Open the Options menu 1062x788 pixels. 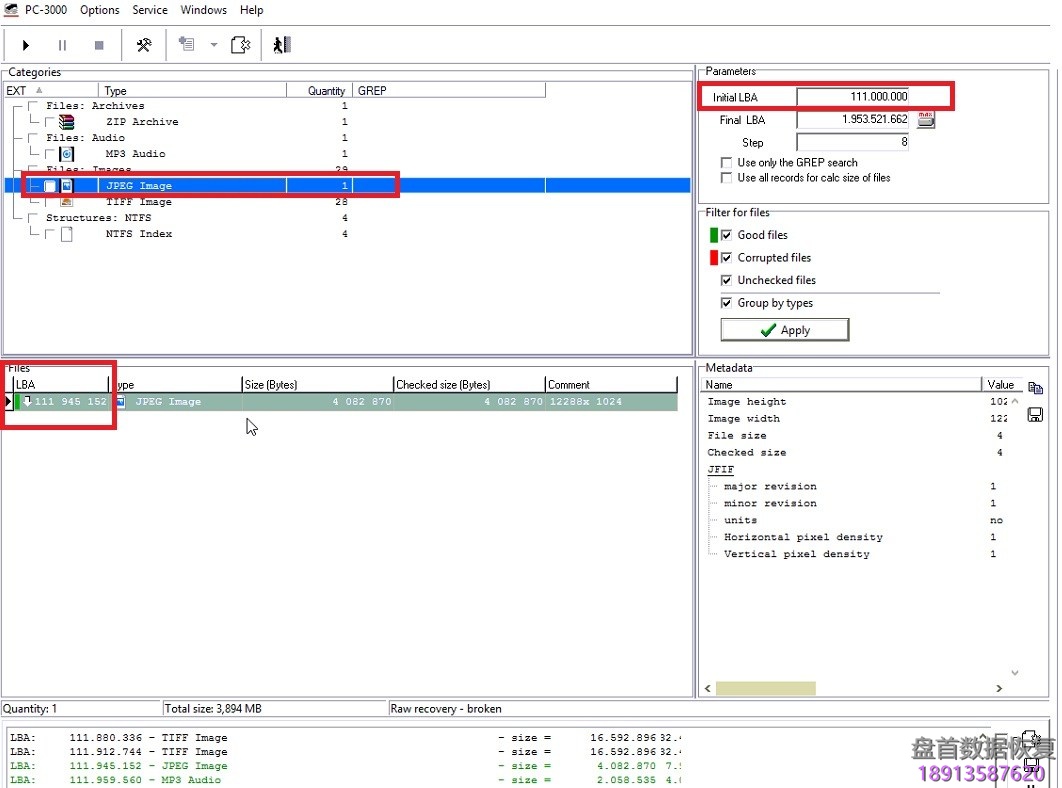[x=100, y=10]
